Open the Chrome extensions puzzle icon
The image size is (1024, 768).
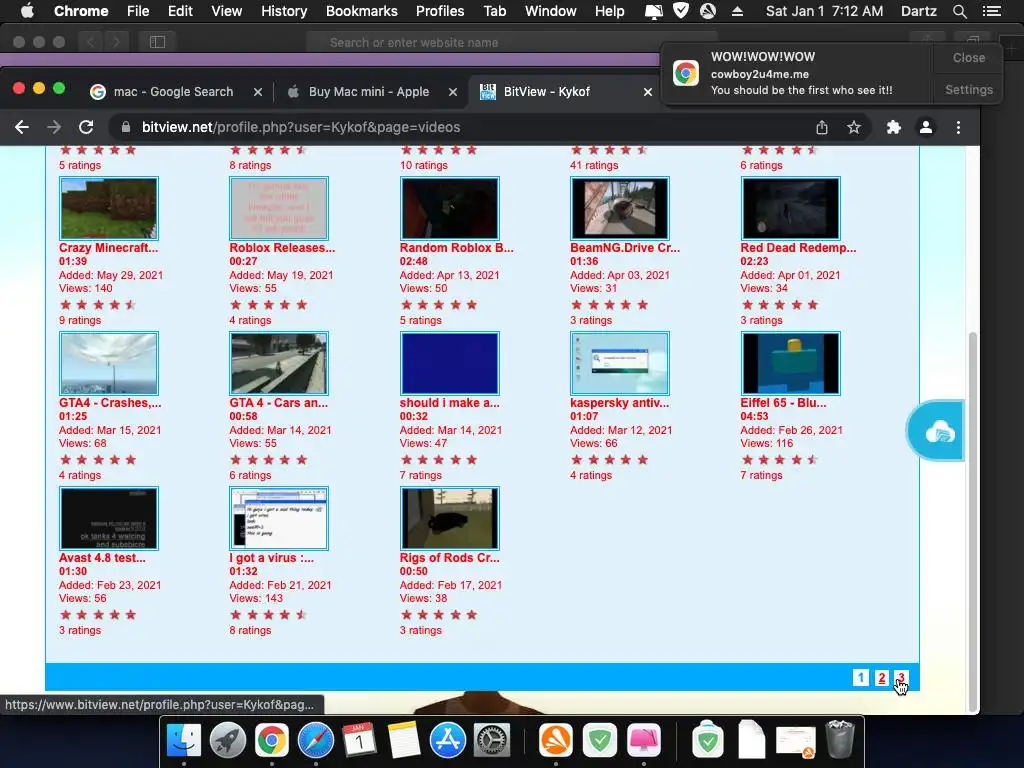(893, 127)
